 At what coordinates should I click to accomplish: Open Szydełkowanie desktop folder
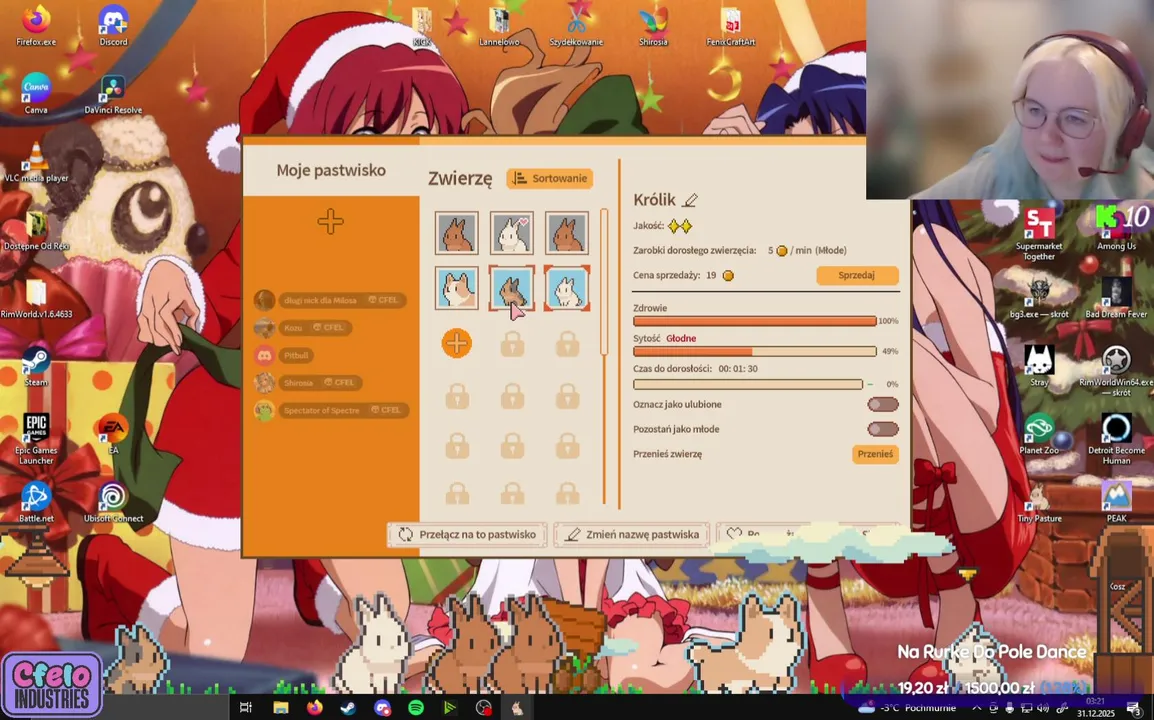(576, 26)
